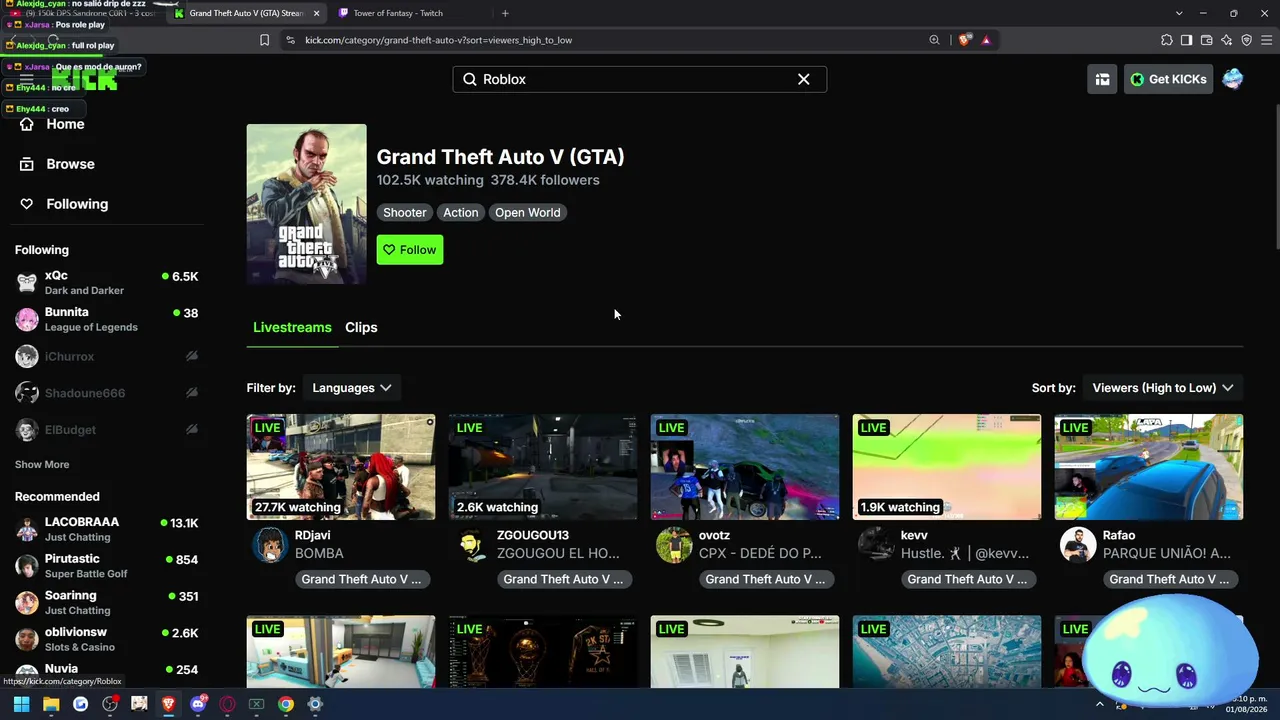Viewport: 1280px width, 720px height.
Task: Open recommended channel LACOBRAAA
Action: point(107,529)
